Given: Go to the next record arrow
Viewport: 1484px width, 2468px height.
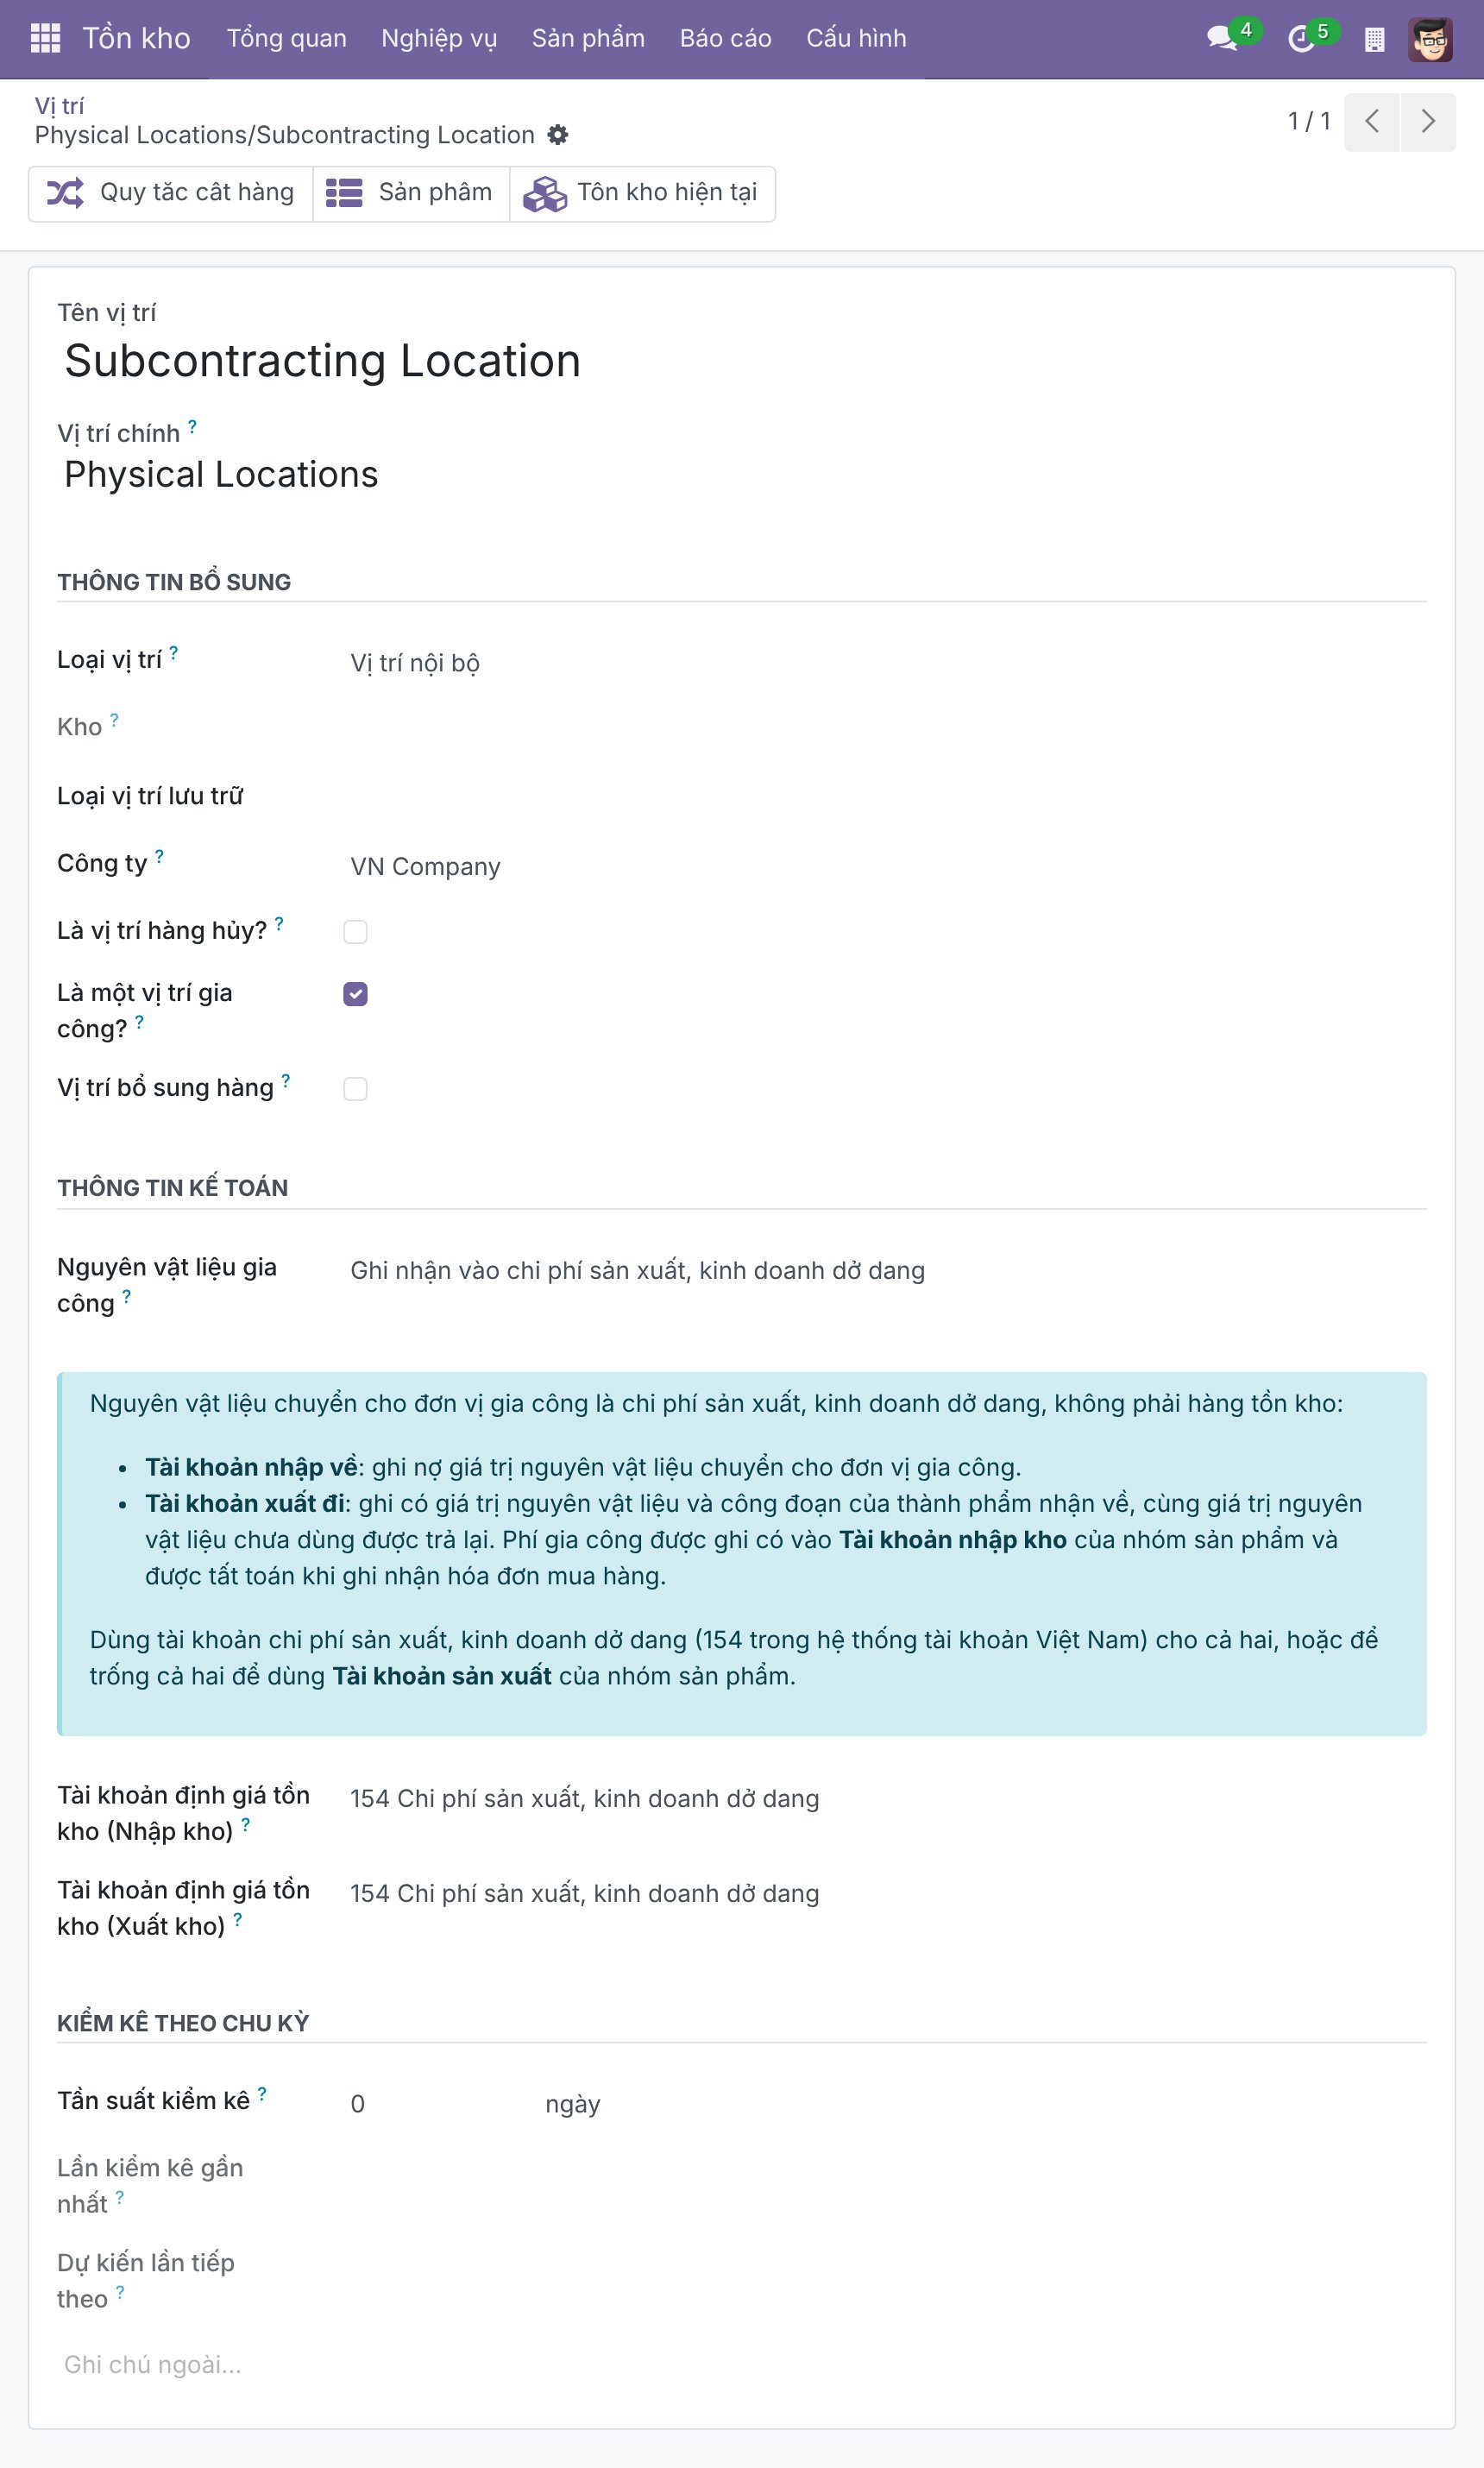Looking at the screenshot, I should click(1428, 121).
